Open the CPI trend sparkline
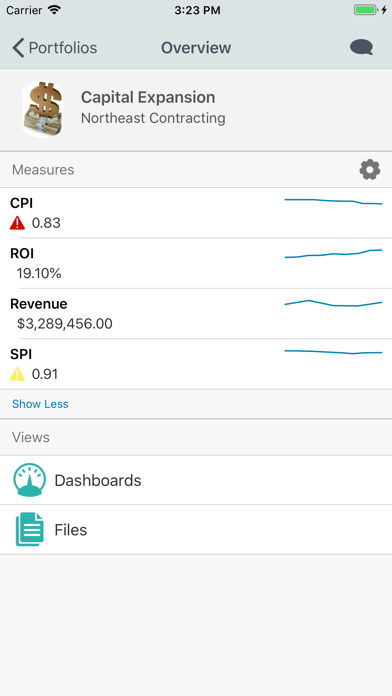This screenshot has height=696, width=392. pyautogui.click(x=333, y=202)
